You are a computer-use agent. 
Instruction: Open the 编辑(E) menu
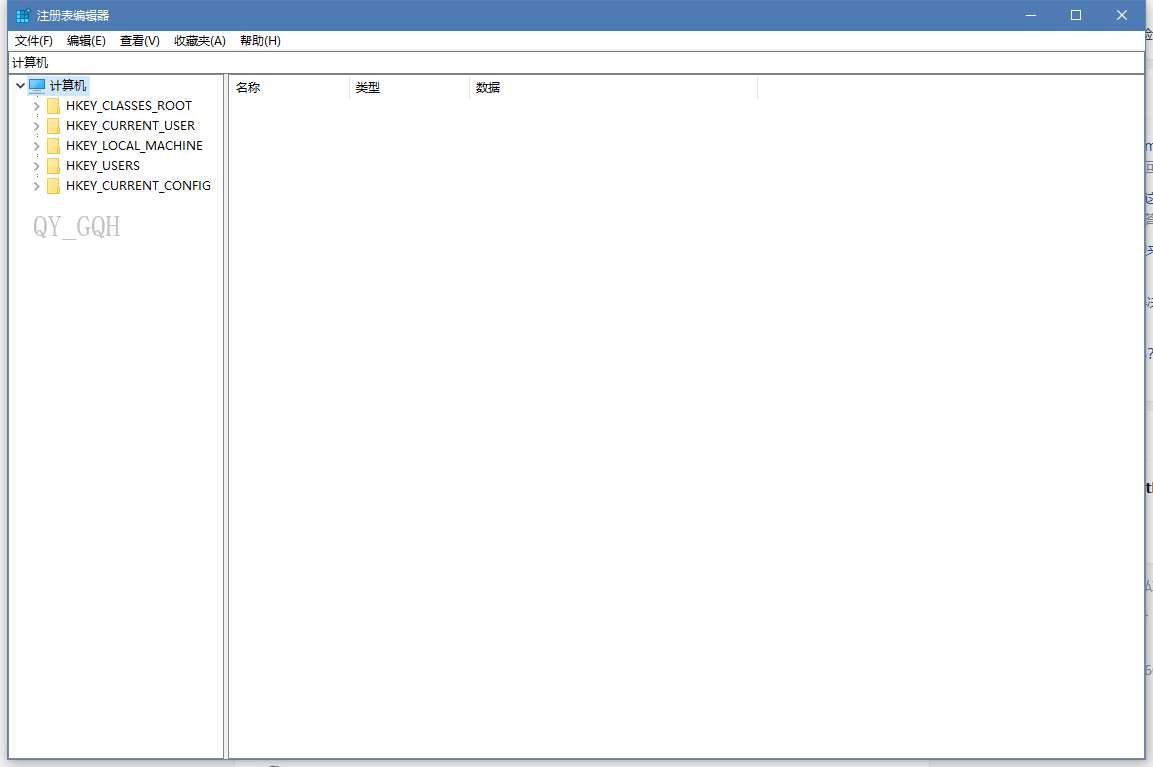pos(86,40)
